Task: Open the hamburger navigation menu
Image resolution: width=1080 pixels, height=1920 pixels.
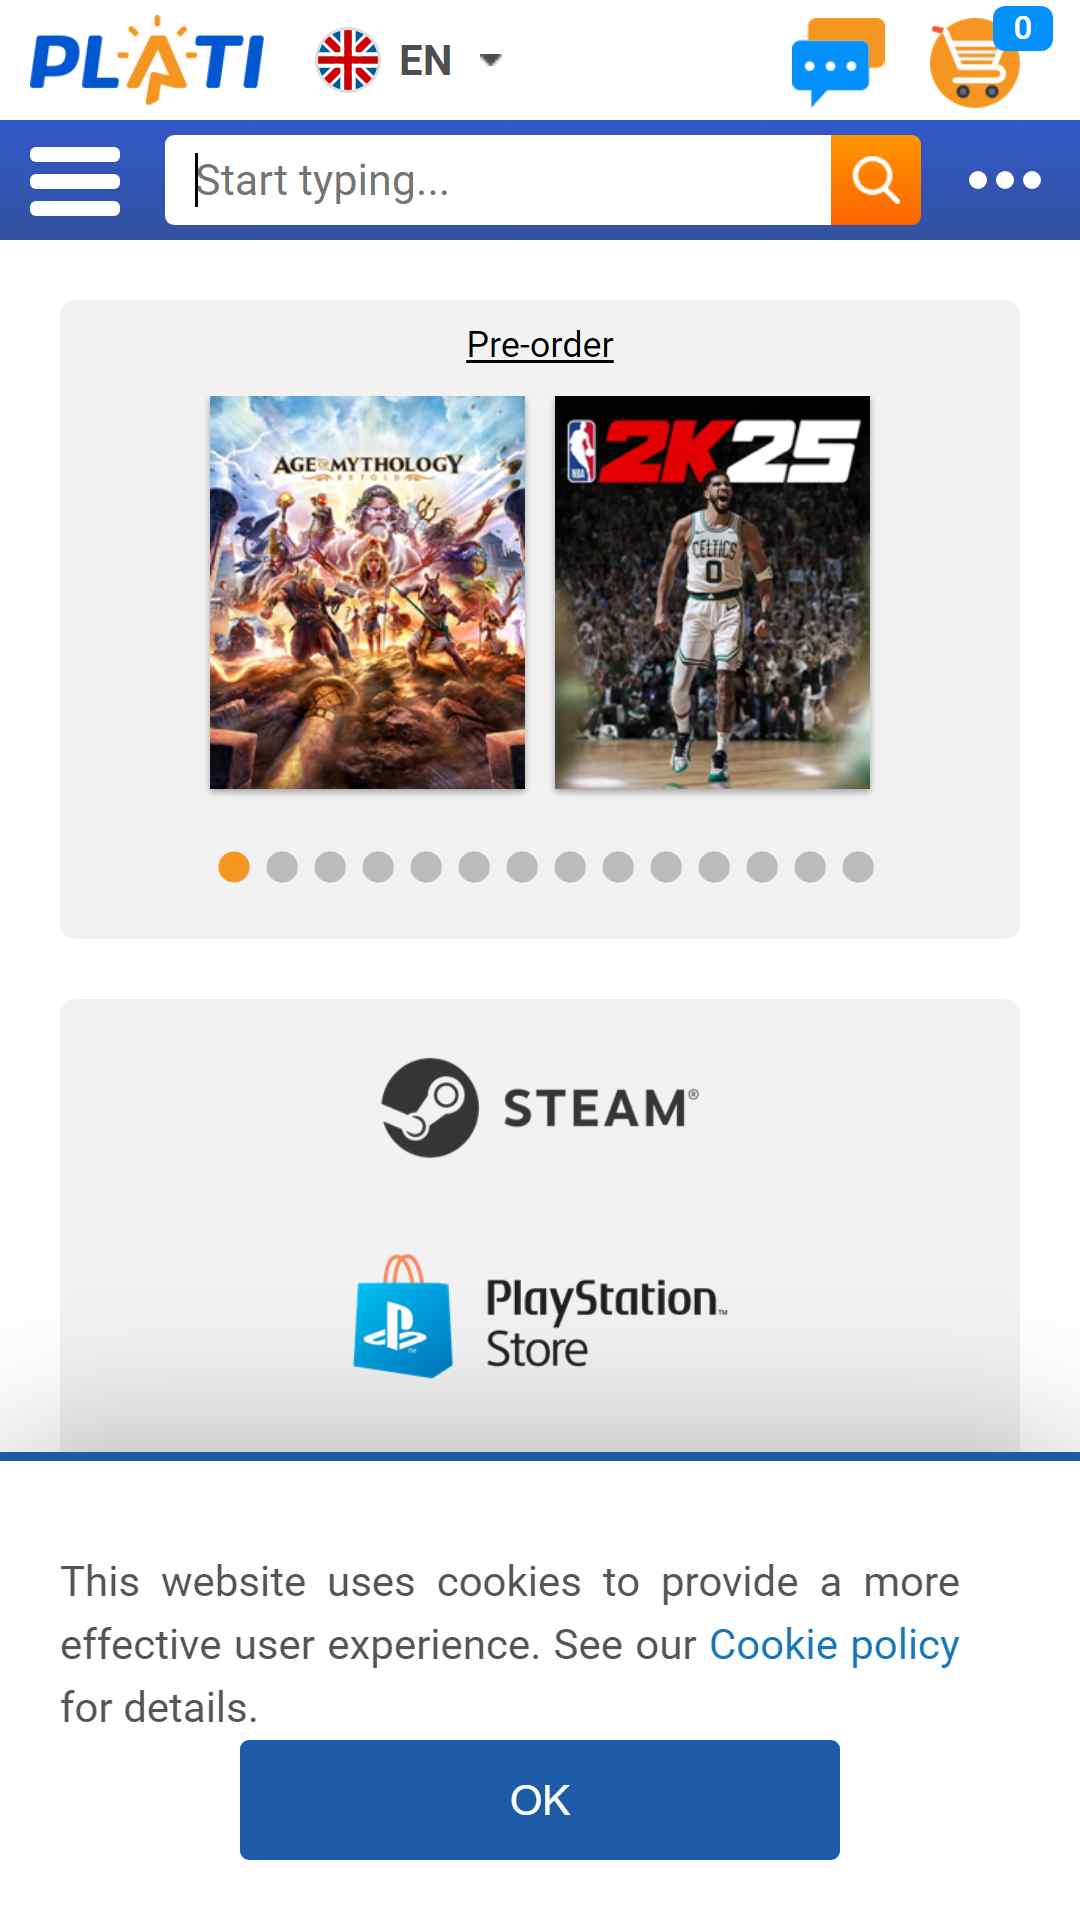Action: coord(75,181)
